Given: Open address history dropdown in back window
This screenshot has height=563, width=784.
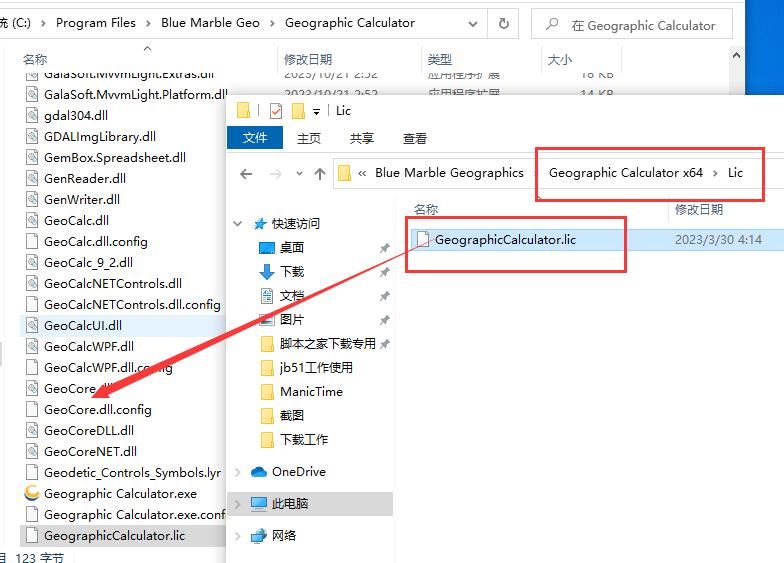Looking at the screenshot, I should (472, 24).
